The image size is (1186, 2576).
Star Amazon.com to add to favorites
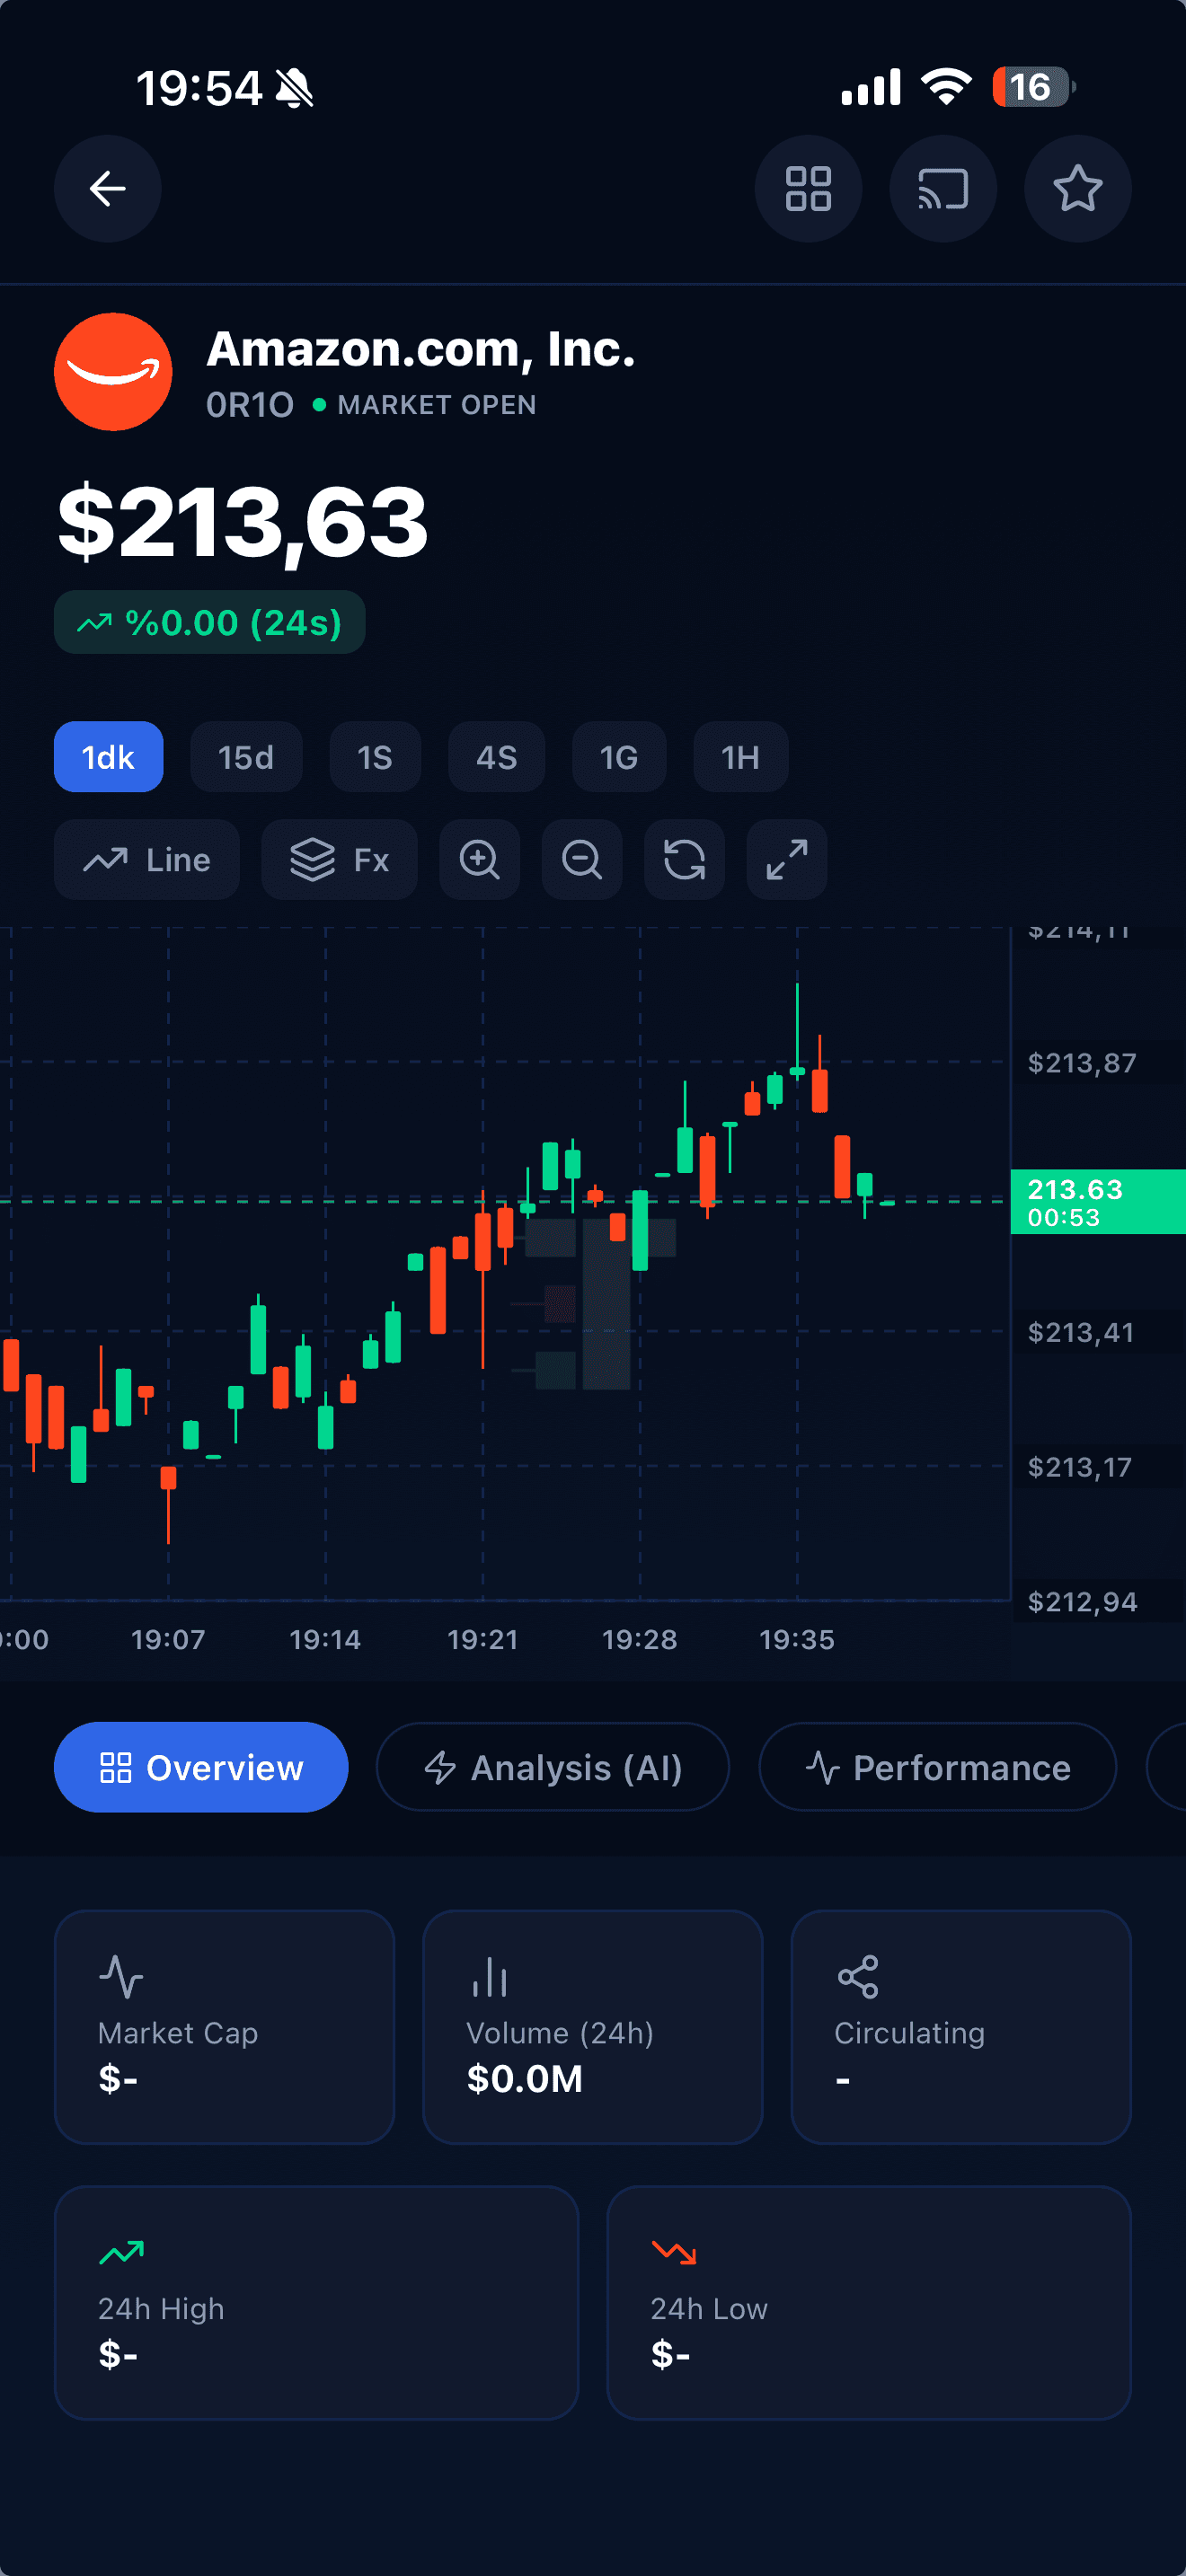pos(1077,189)
